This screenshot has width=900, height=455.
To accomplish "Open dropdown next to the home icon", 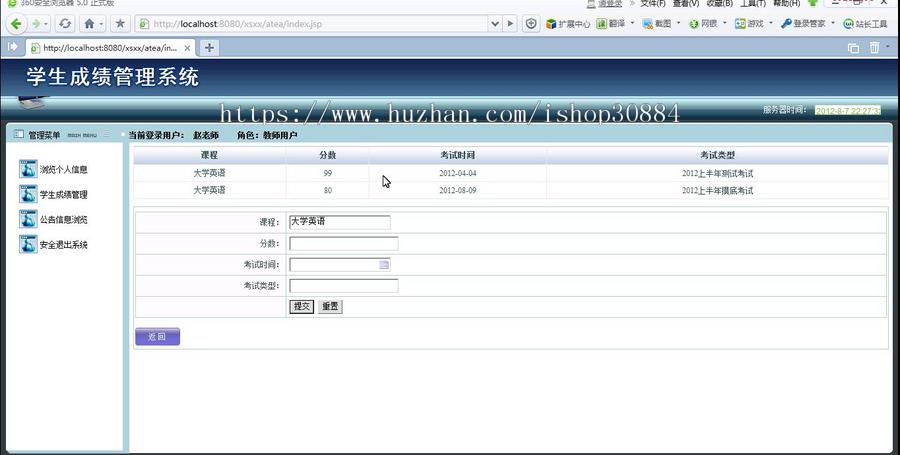I will (x=102, y=24).
